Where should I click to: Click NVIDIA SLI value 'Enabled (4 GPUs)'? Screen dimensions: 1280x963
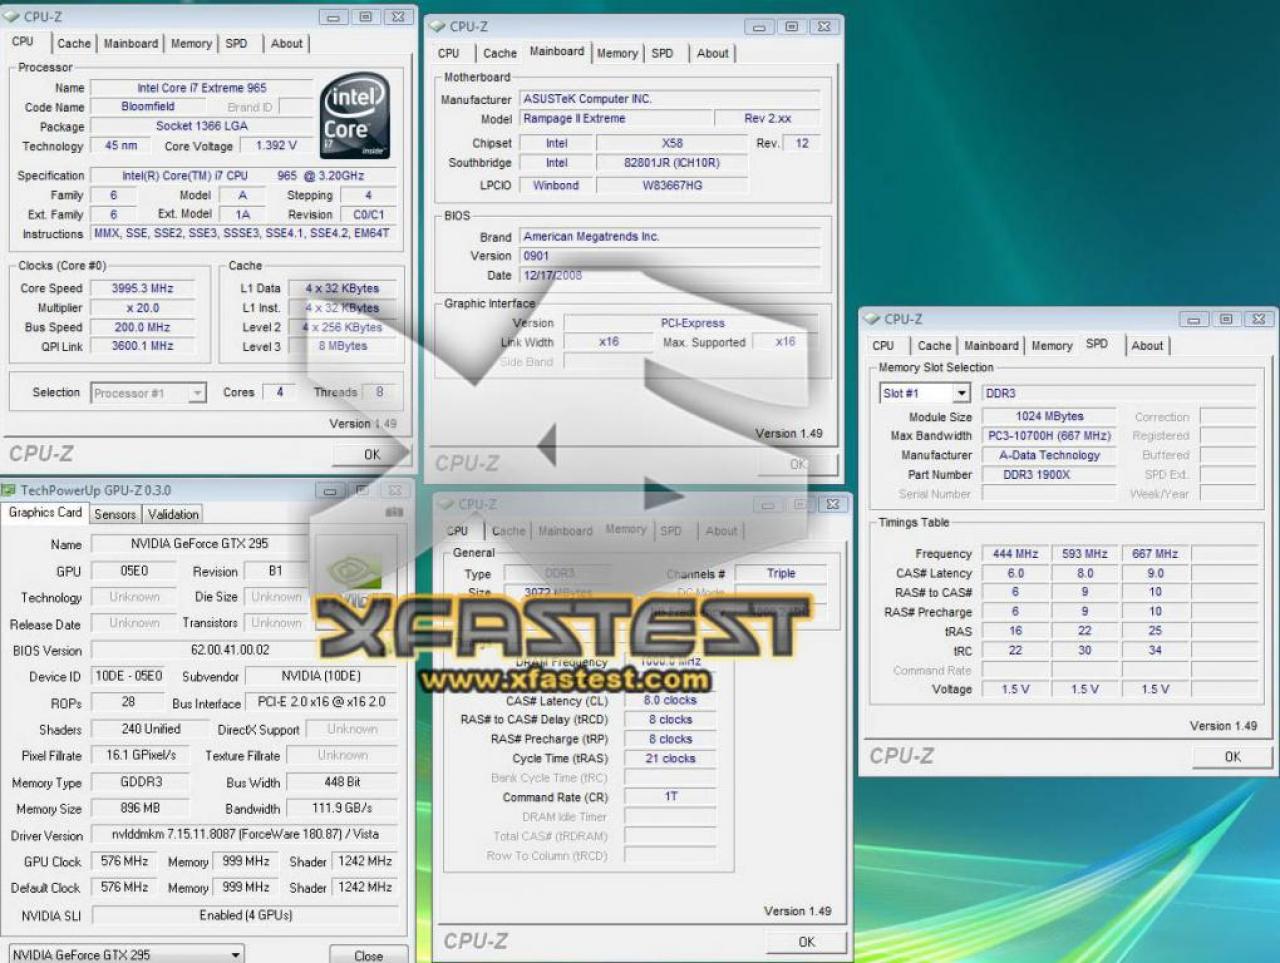click(245, 915)
